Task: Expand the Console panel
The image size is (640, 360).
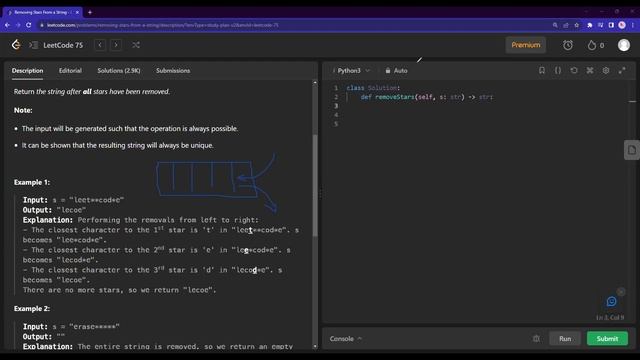Action: pos(345,338)
